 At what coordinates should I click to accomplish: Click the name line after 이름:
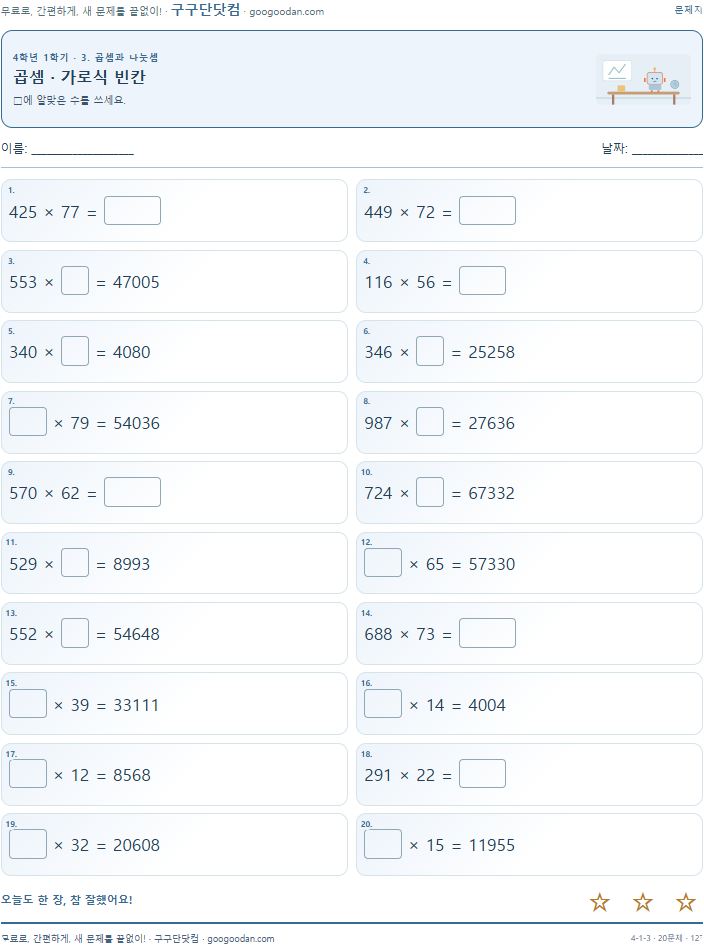(x=83, y=149)
